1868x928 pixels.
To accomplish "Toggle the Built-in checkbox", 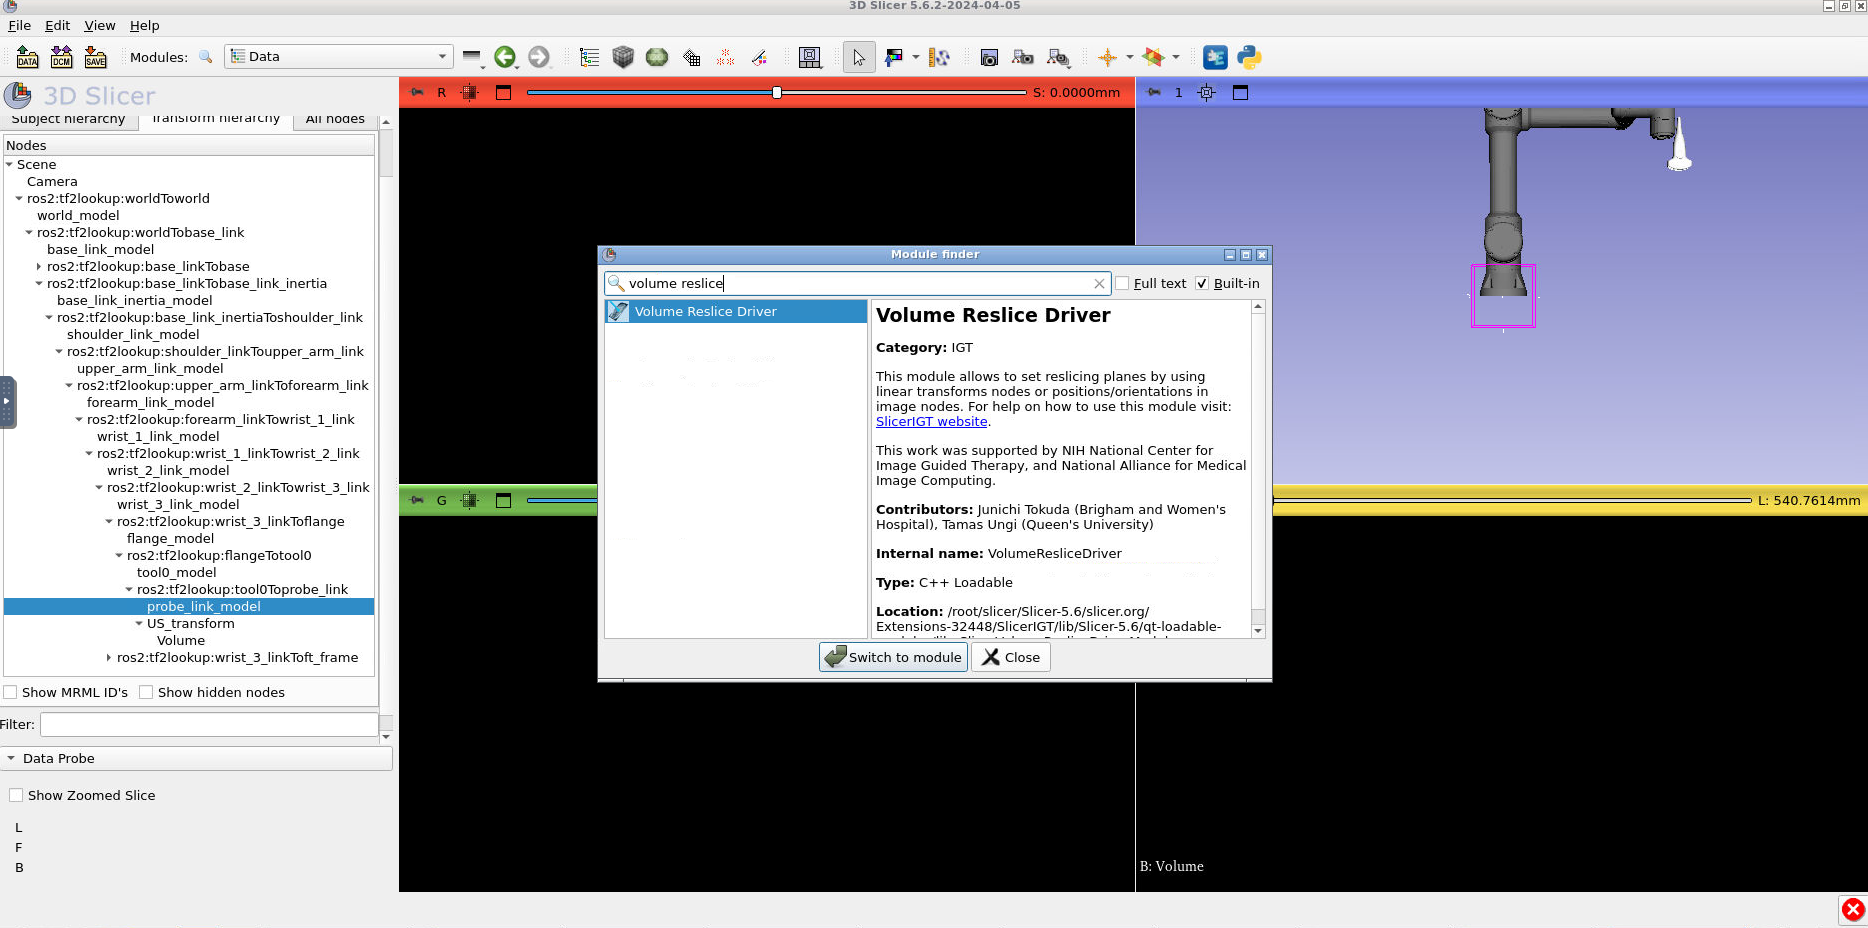I will [1202, 283].
